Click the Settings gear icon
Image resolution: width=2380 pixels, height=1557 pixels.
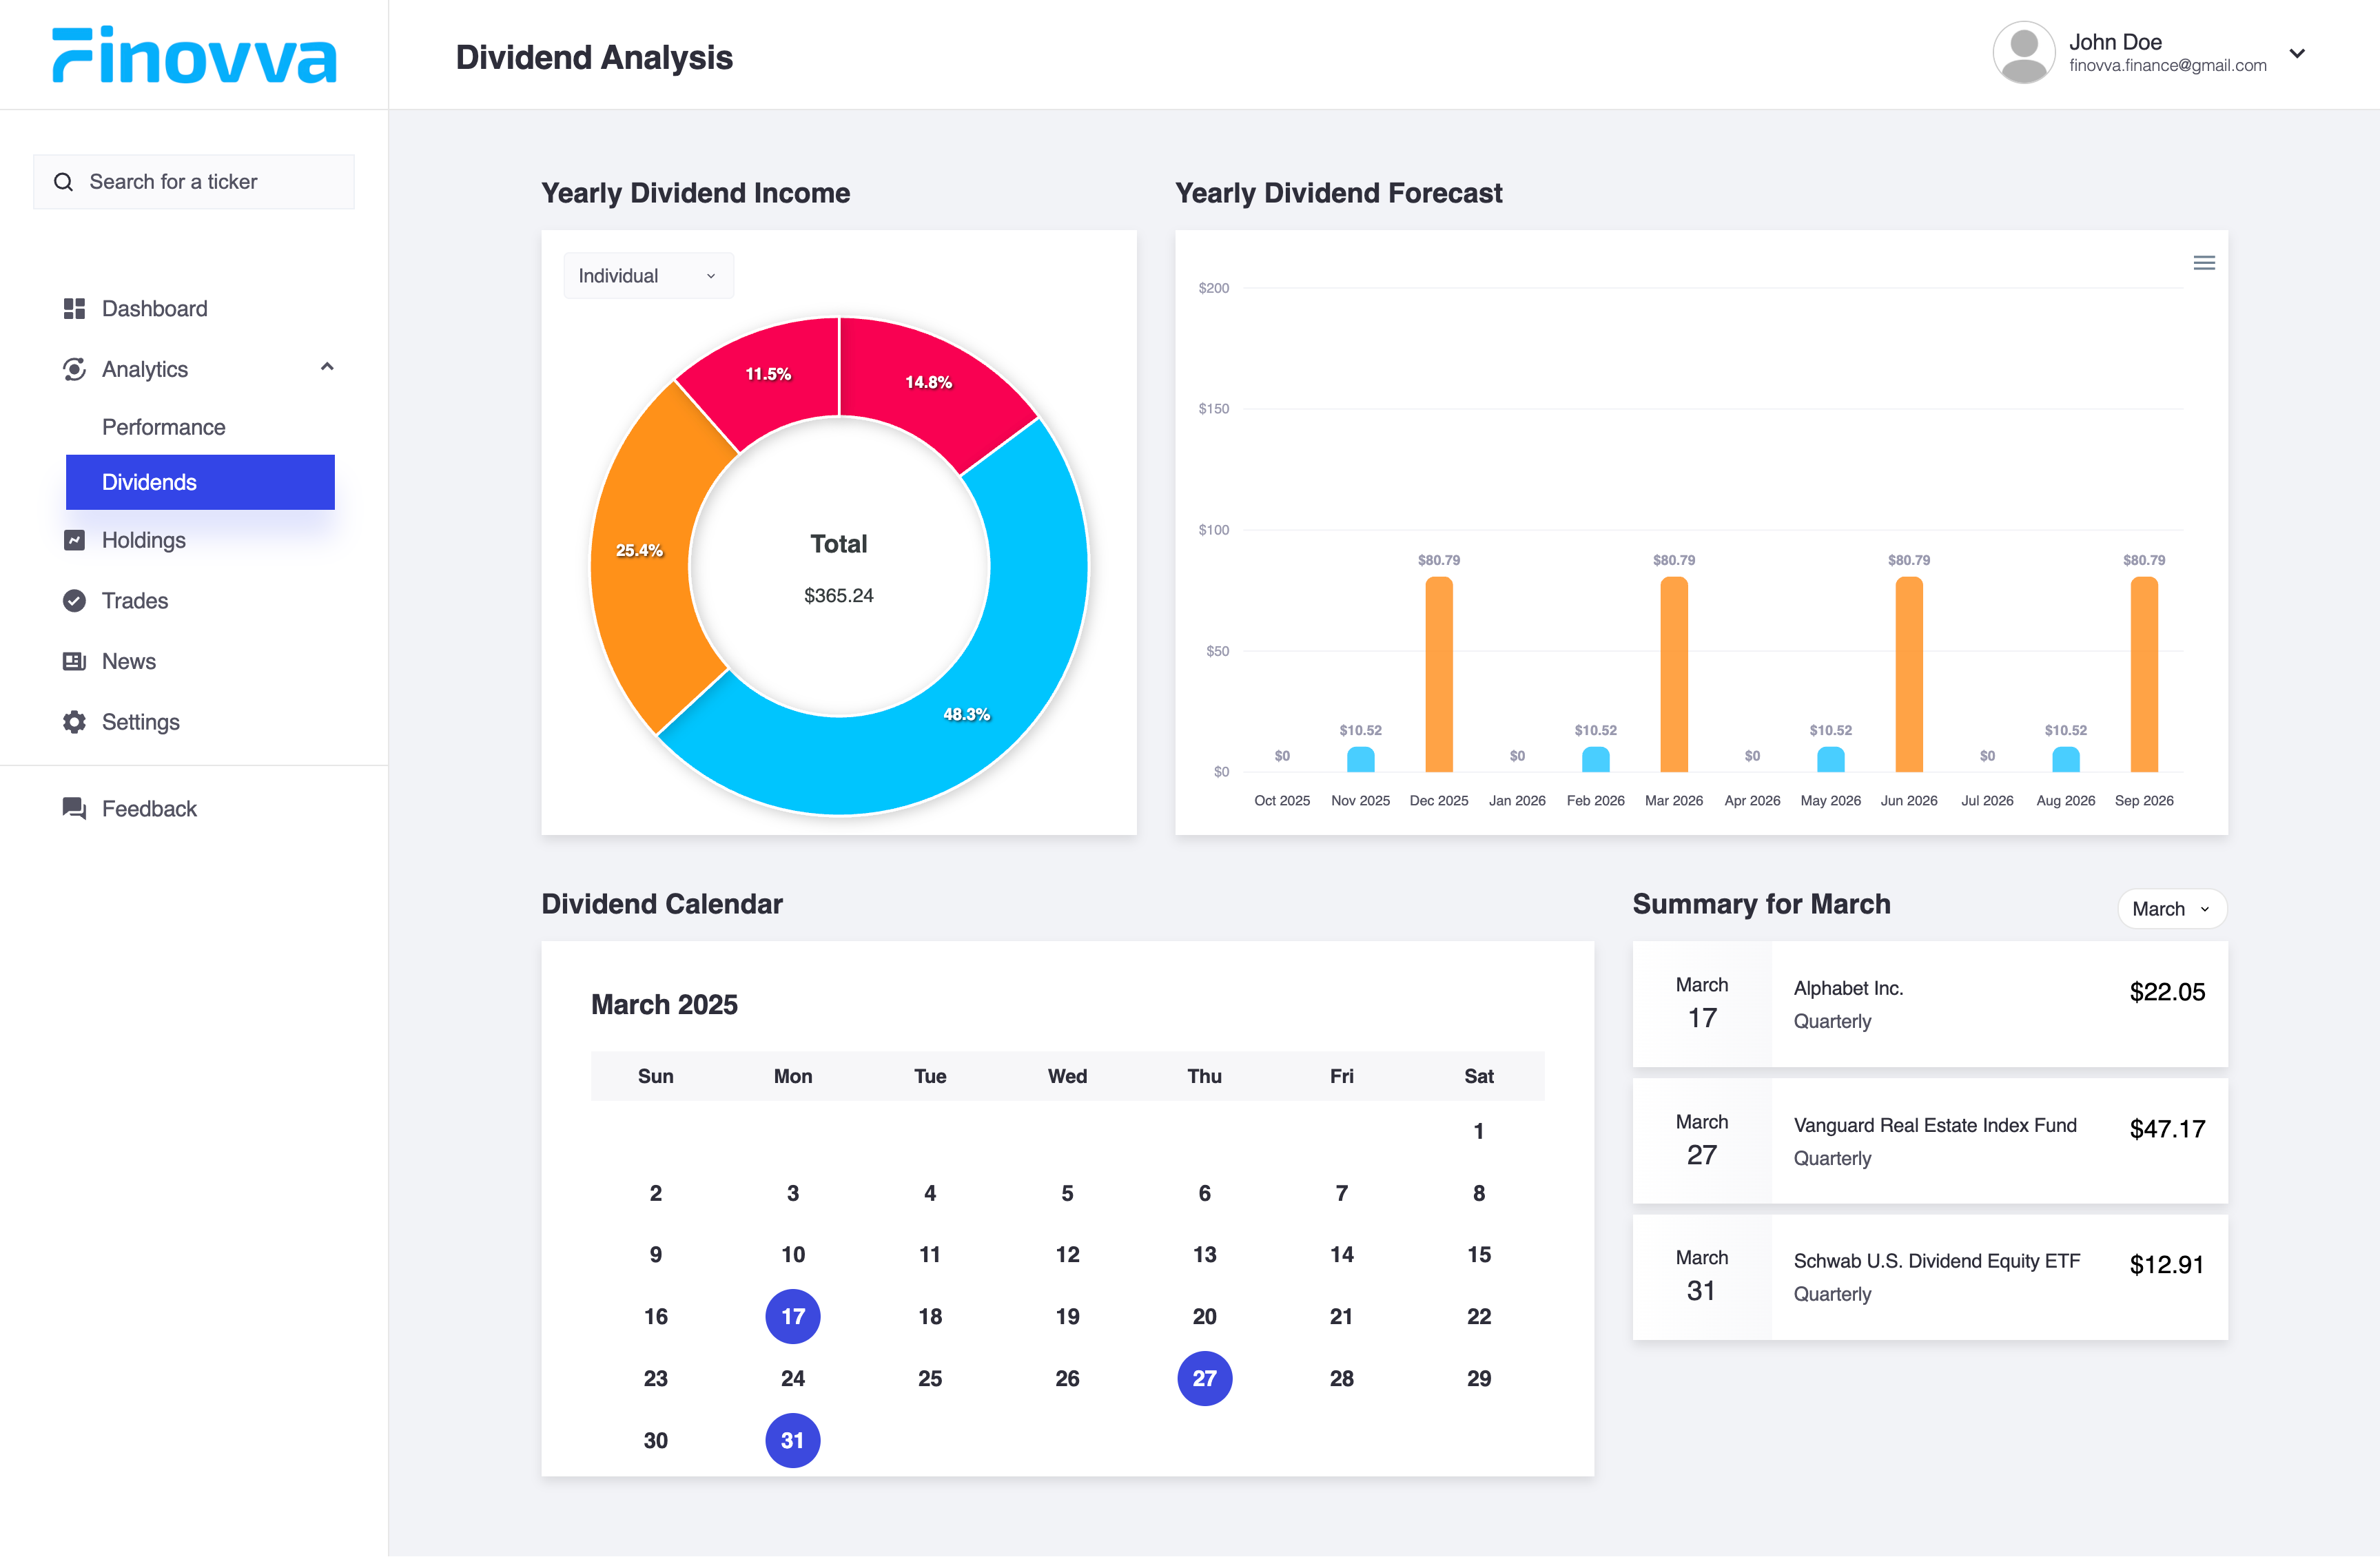74,722
